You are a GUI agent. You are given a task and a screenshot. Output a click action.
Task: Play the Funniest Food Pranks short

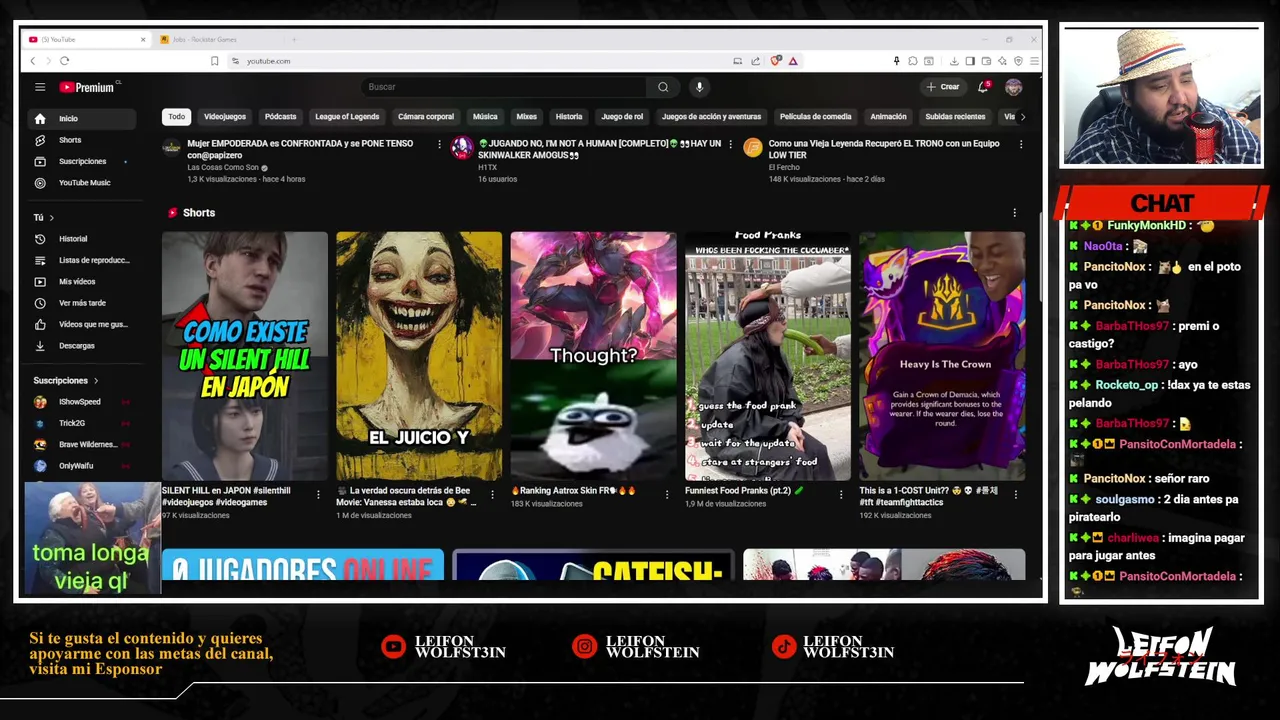click(x=767, y=356)
